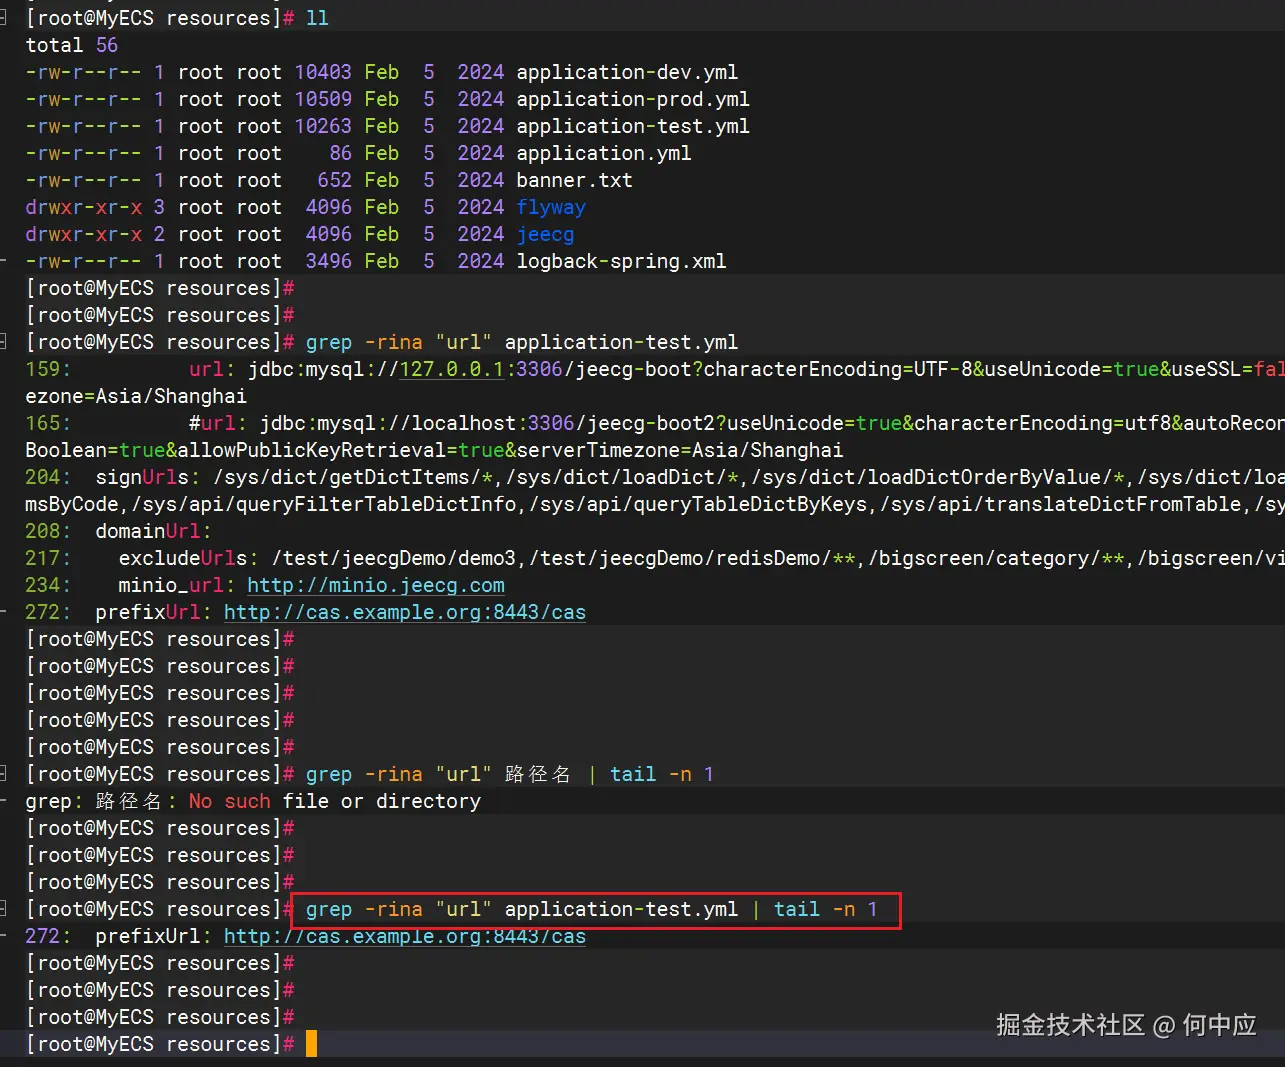Screen dimensions: 1285x1067
Task: Click the banner.txt file name
Action: click(574, 180)
